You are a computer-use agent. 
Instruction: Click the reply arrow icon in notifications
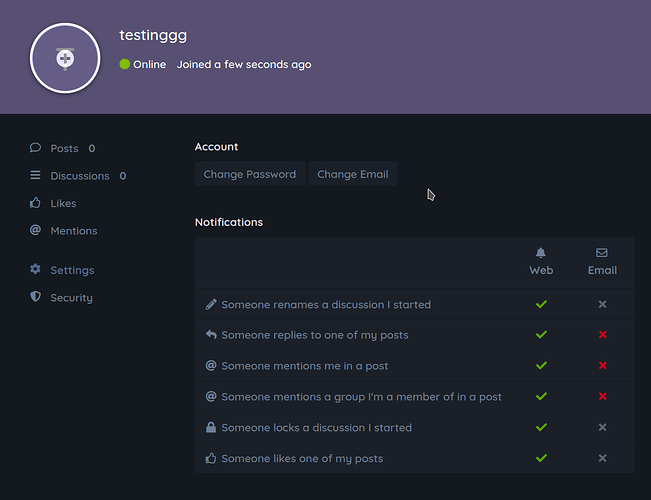(x=211, y=335)
